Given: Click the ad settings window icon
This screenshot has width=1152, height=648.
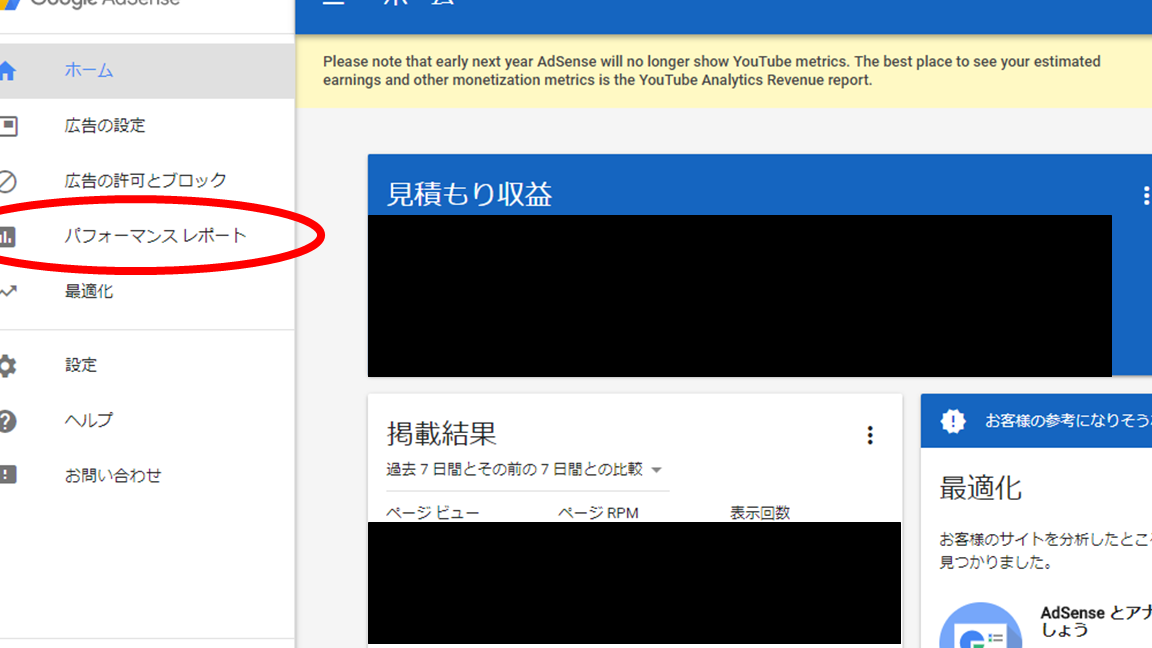Looking at the screenshot, I should coord(8,126).
